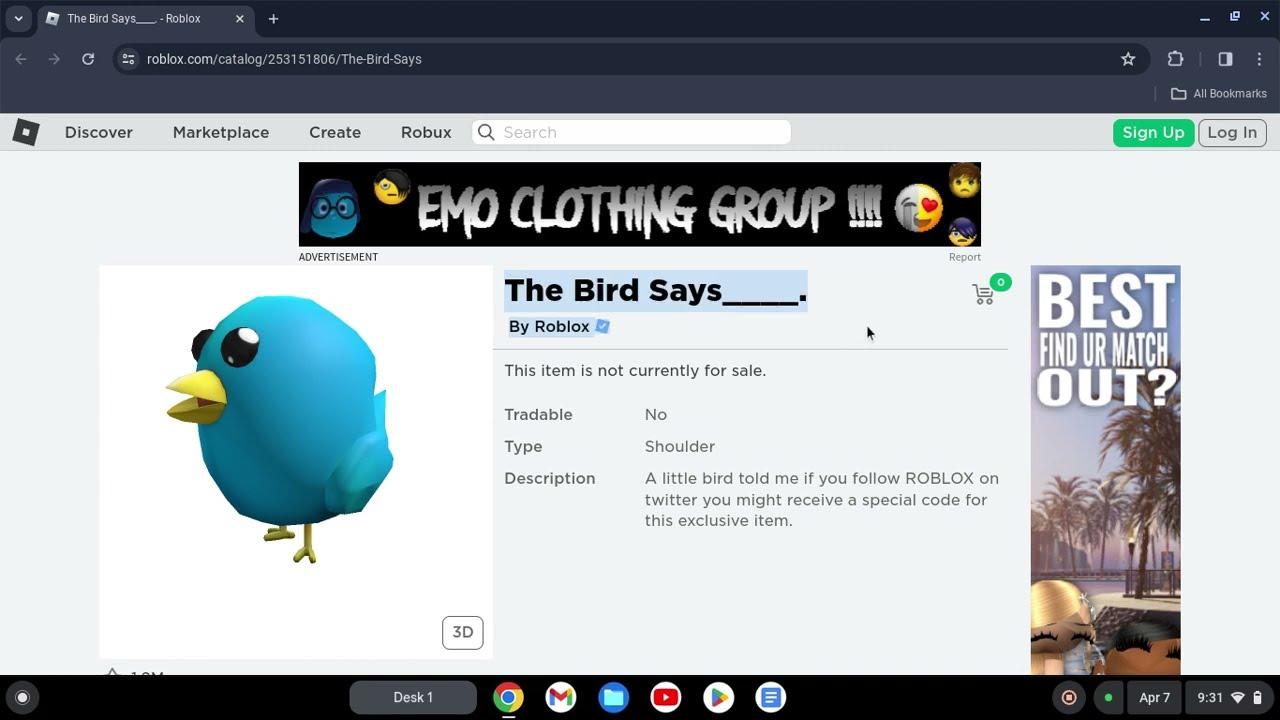Viewport: 1280px width, 720px height.
Task: Click the screen recording stop icon
Action: click(1069, 697)
